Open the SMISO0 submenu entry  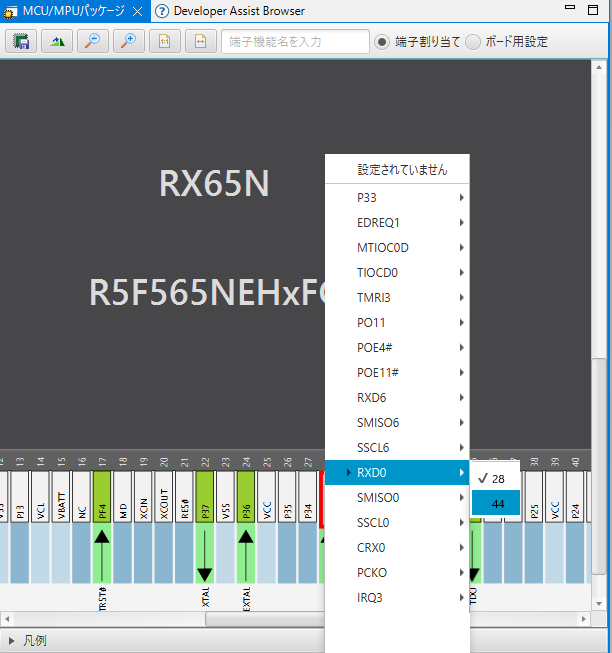397,497
